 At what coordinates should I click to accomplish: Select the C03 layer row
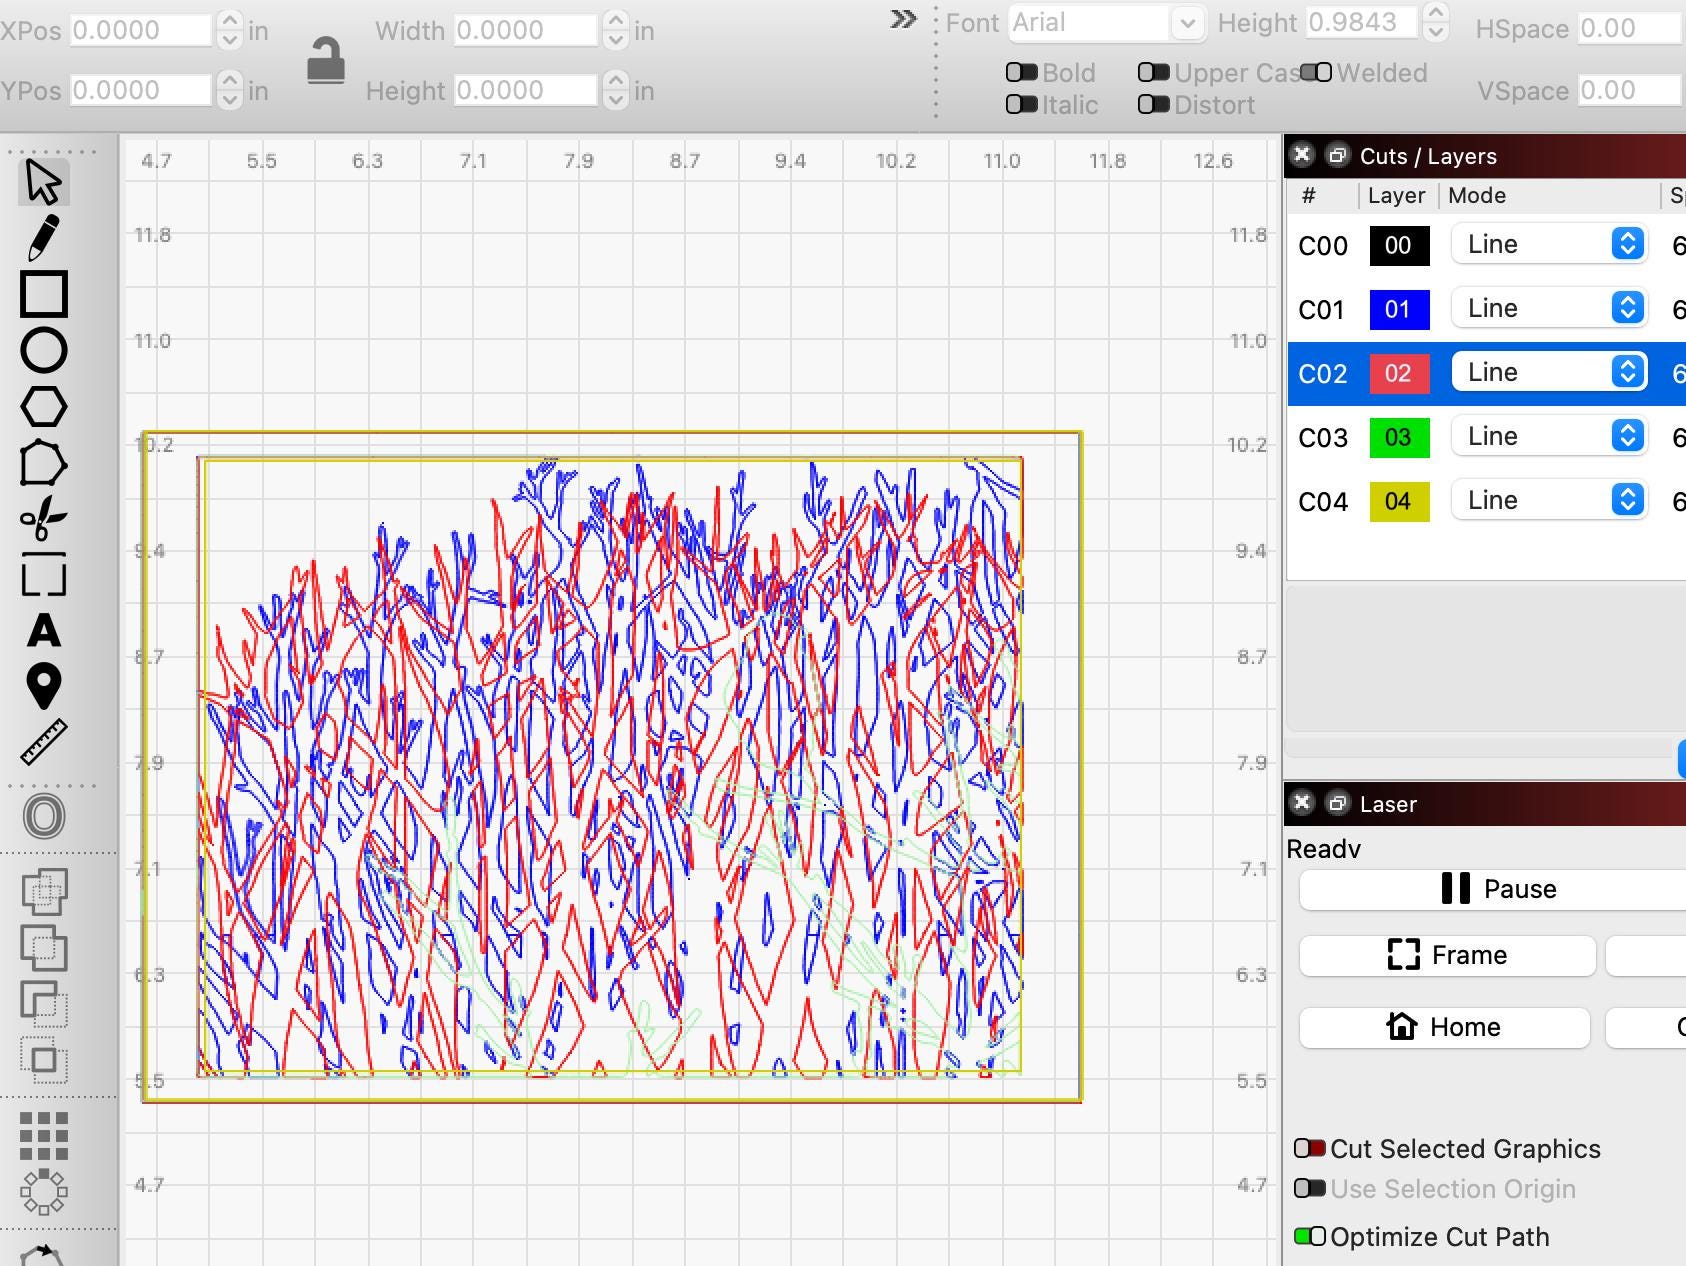(x=1322, y=437)
